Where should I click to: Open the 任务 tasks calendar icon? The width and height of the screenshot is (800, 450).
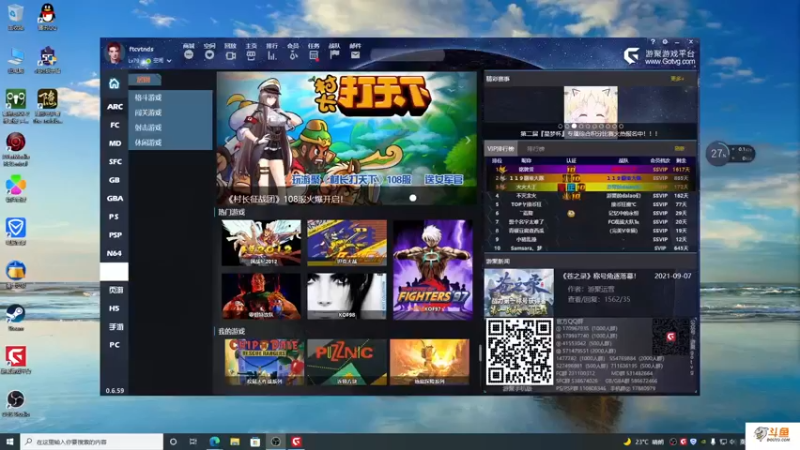click(x=314, y=55)
